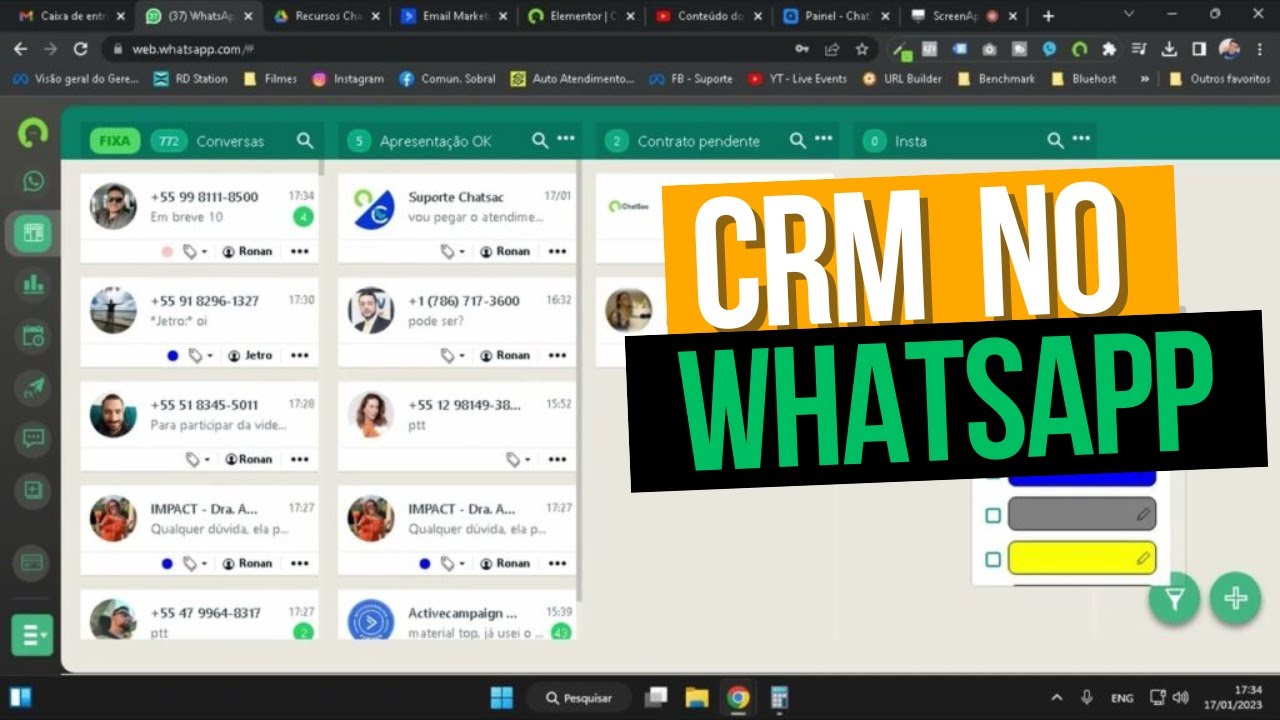Check the gray label checkbox
The width and height of the screenshot is (1280, 720).
pyautogui.click(x=993, y=515)
